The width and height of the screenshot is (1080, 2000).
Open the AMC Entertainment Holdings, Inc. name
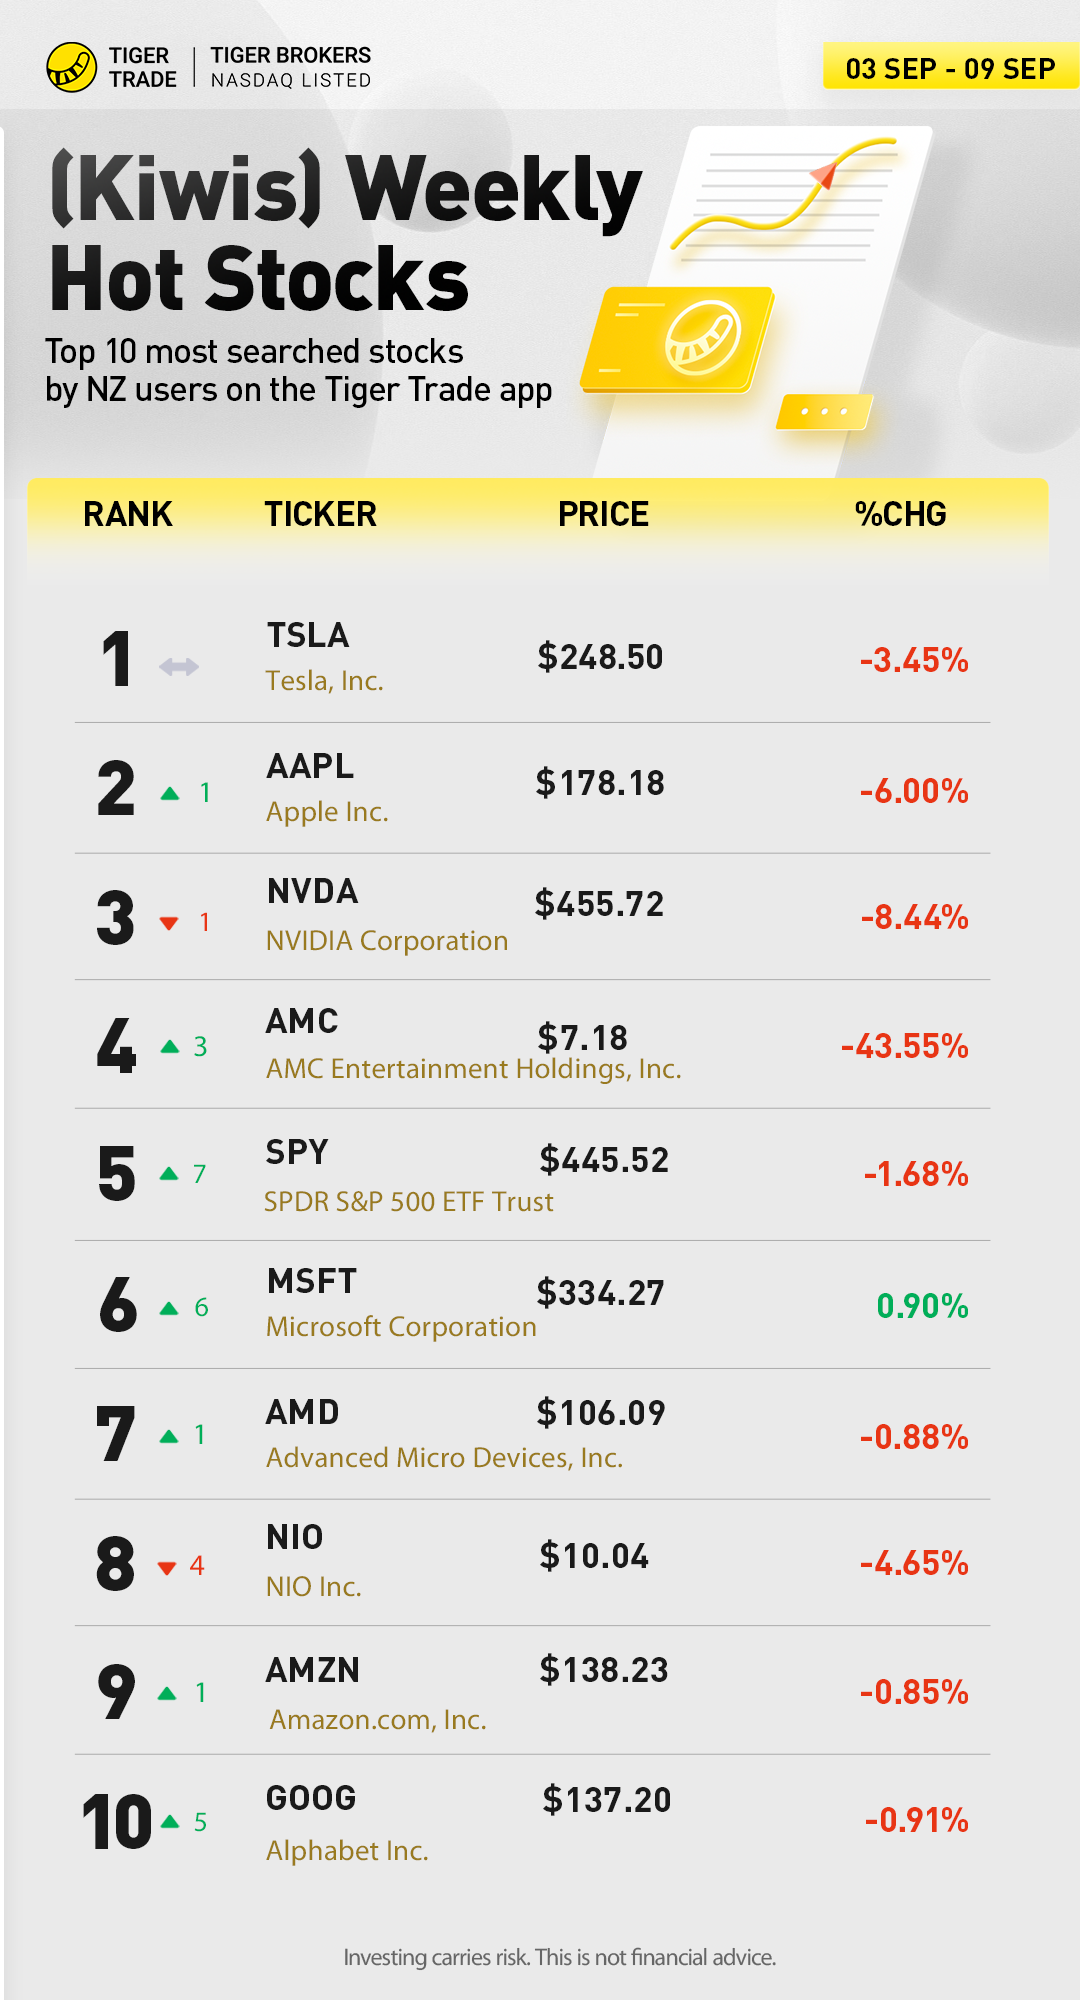click(x=473, y=1069)
